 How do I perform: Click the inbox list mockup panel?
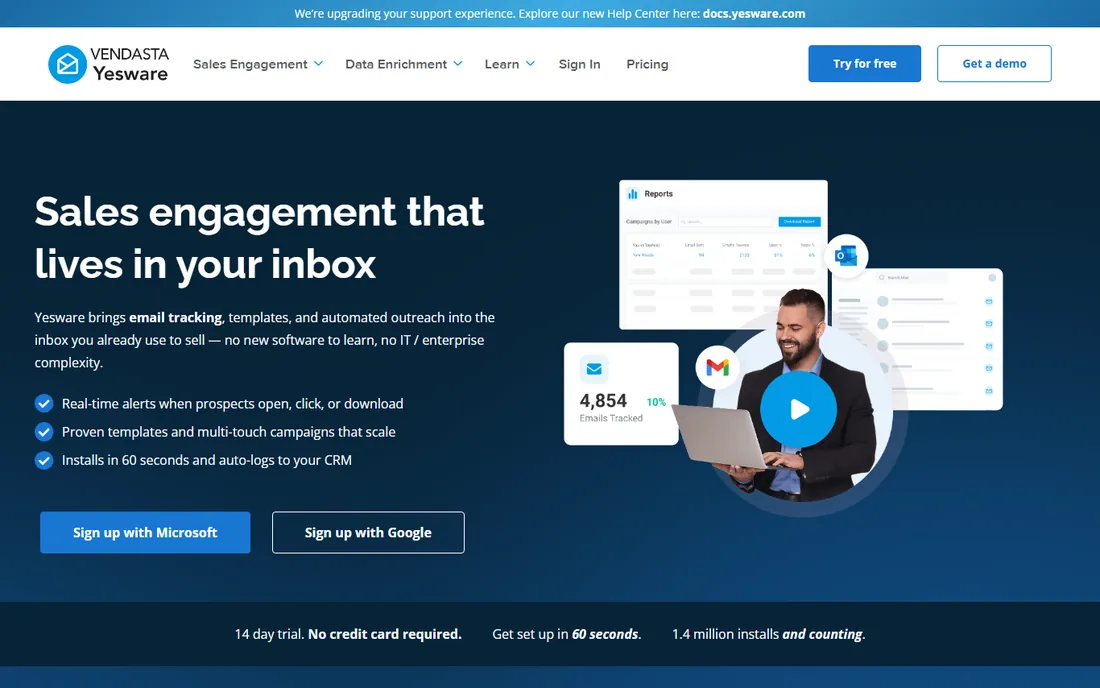pyautogui.click(x=919, y=339)
